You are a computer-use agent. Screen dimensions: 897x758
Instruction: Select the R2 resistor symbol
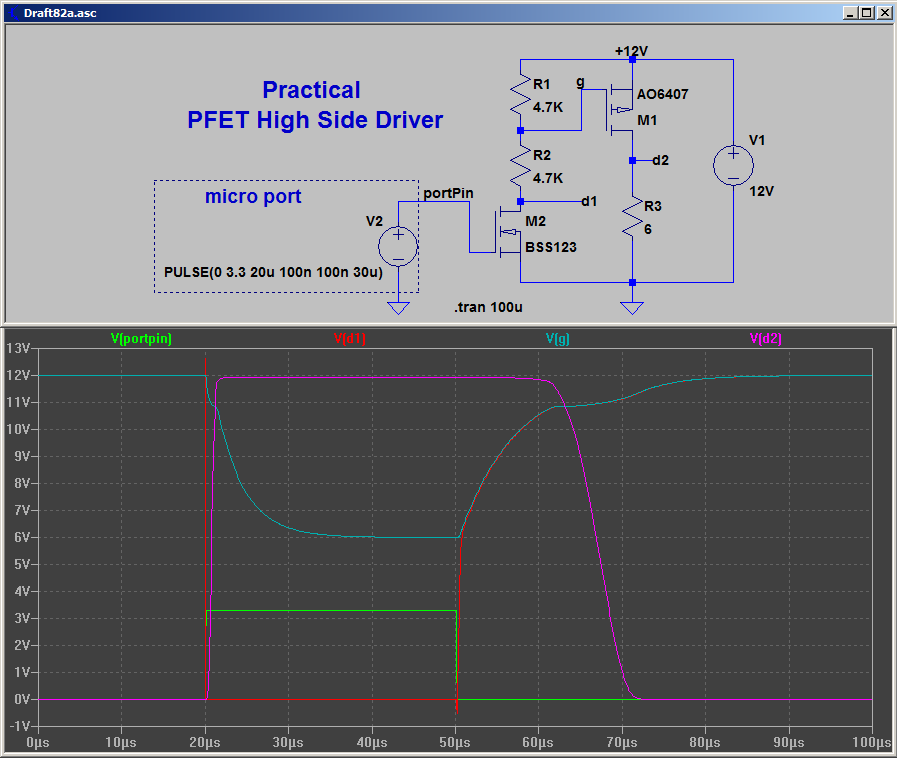click(520, 166)
